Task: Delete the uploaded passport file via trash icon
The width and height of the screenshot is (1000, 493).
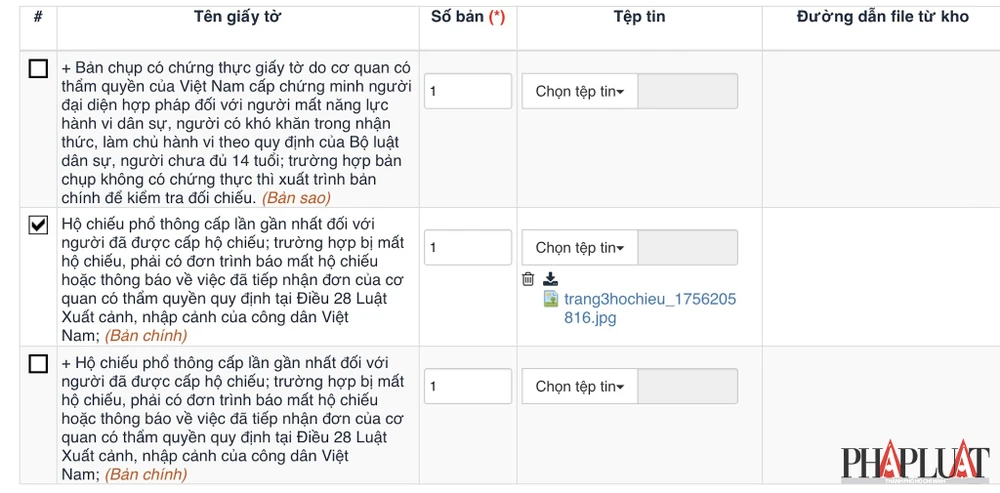Action: 528,279
